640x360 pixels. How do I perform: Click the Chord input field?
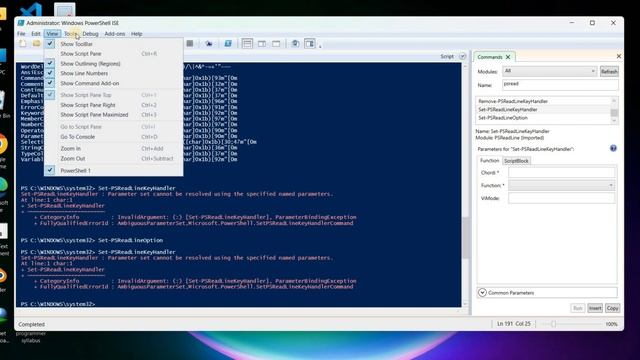coord(561,173)
